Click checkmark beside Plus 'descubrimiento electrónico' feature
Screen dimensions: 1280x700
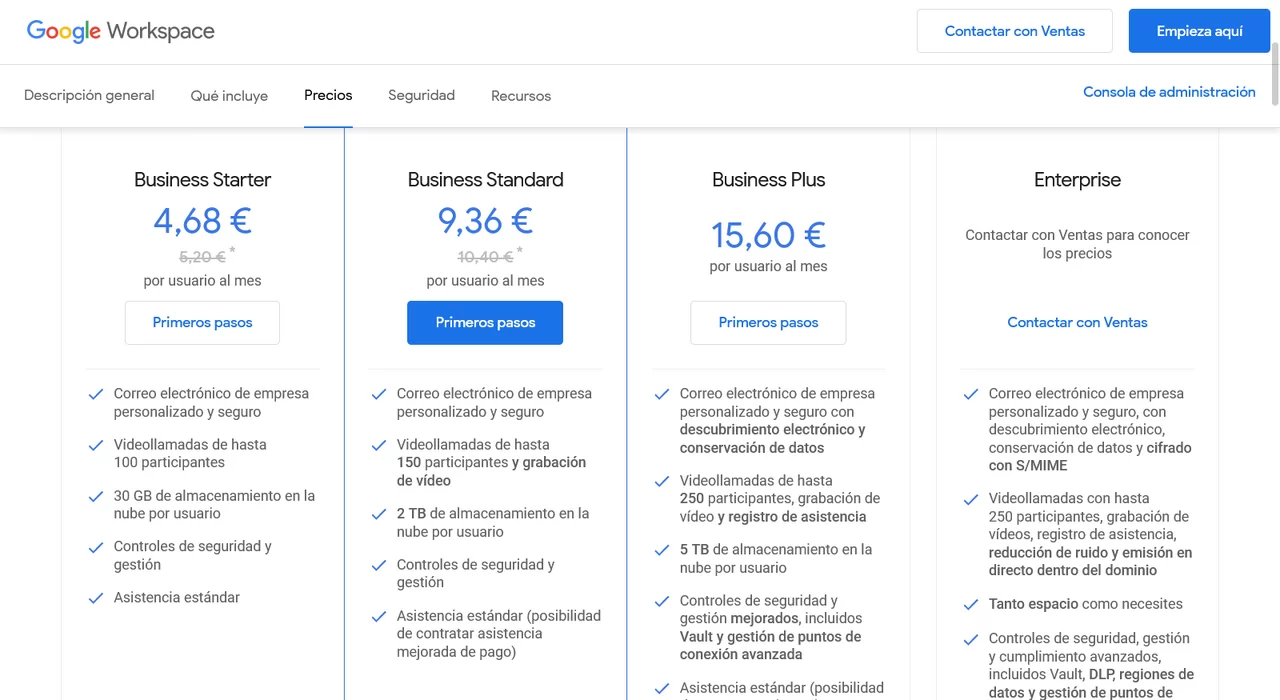click(x=662, y=394)
